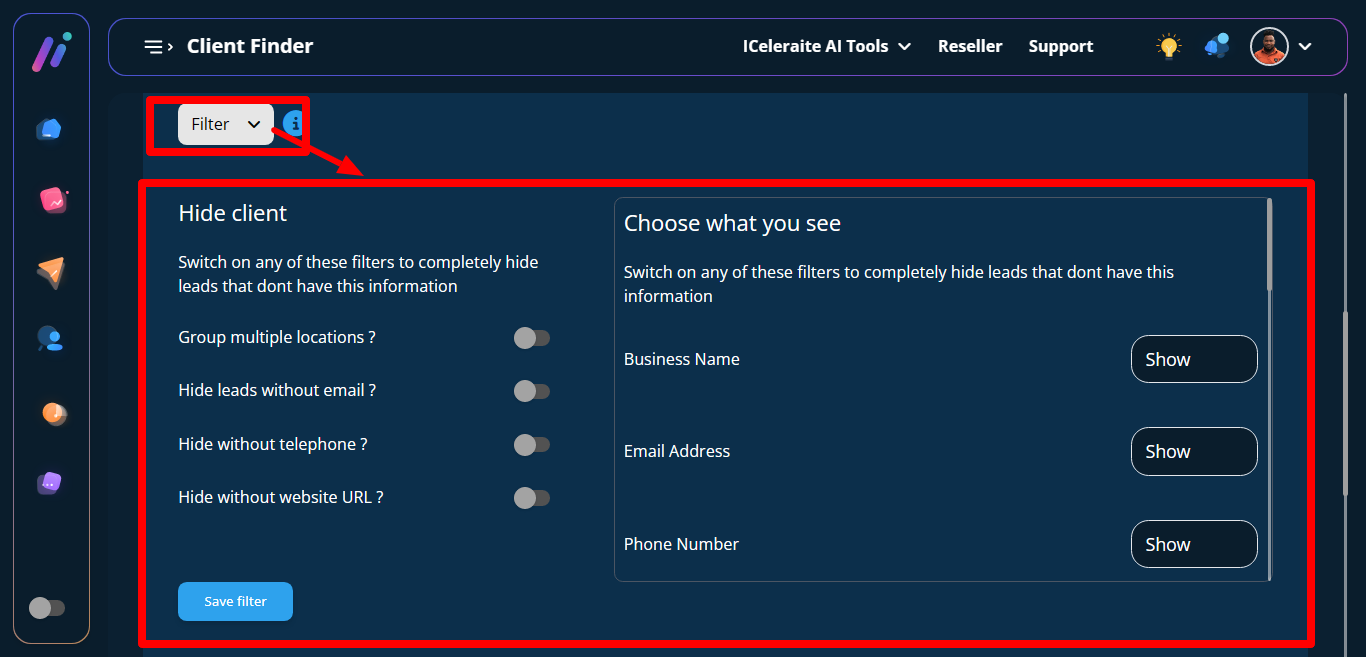Click the blue info icon beside Filter
1366x657 pixels.
tap(293, 124)
